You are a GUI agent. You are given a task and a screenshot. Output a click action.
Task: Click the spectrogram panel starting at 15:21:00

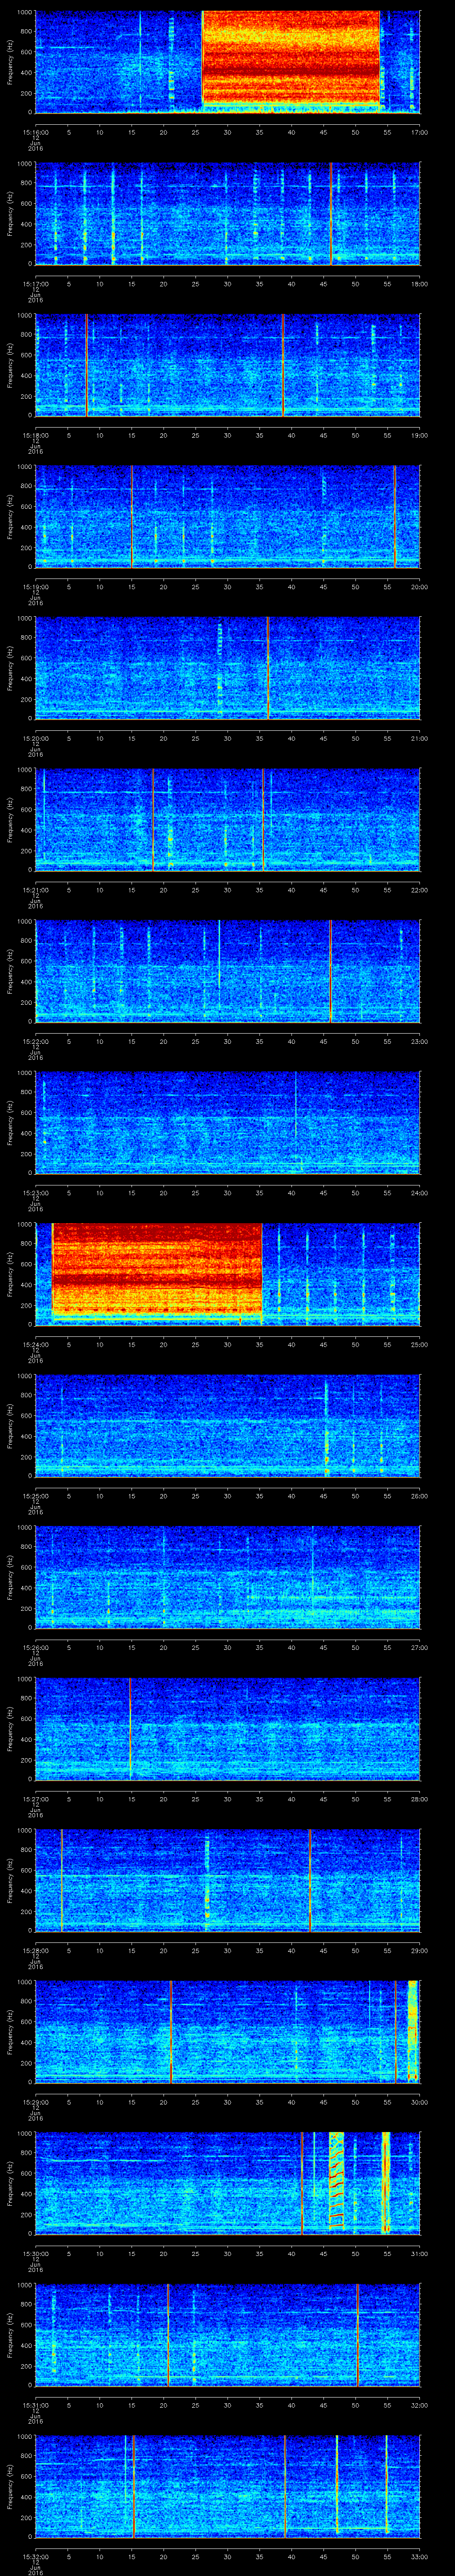click(x=228, y=819)
